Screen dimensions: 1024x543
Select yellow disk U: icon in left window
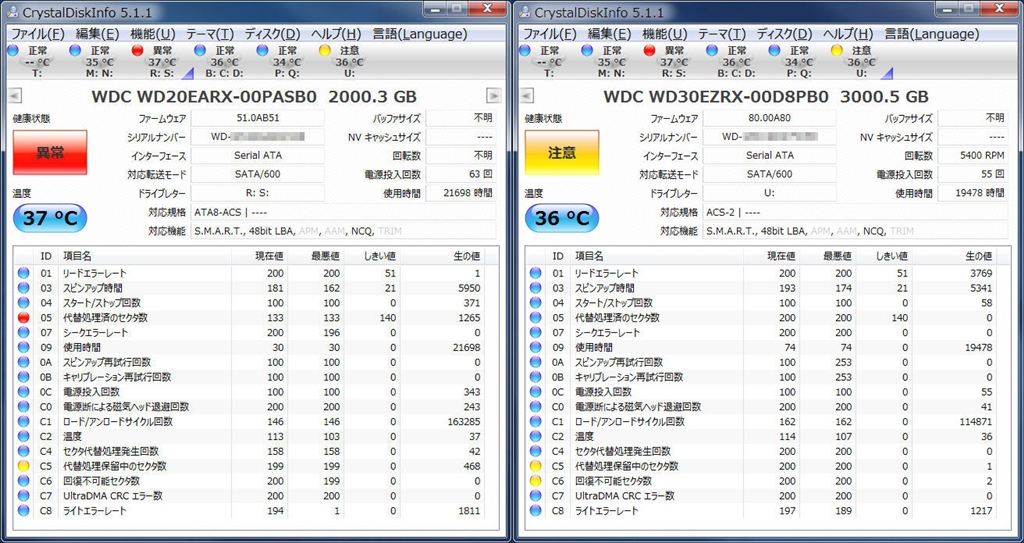(x=325, y=51)
